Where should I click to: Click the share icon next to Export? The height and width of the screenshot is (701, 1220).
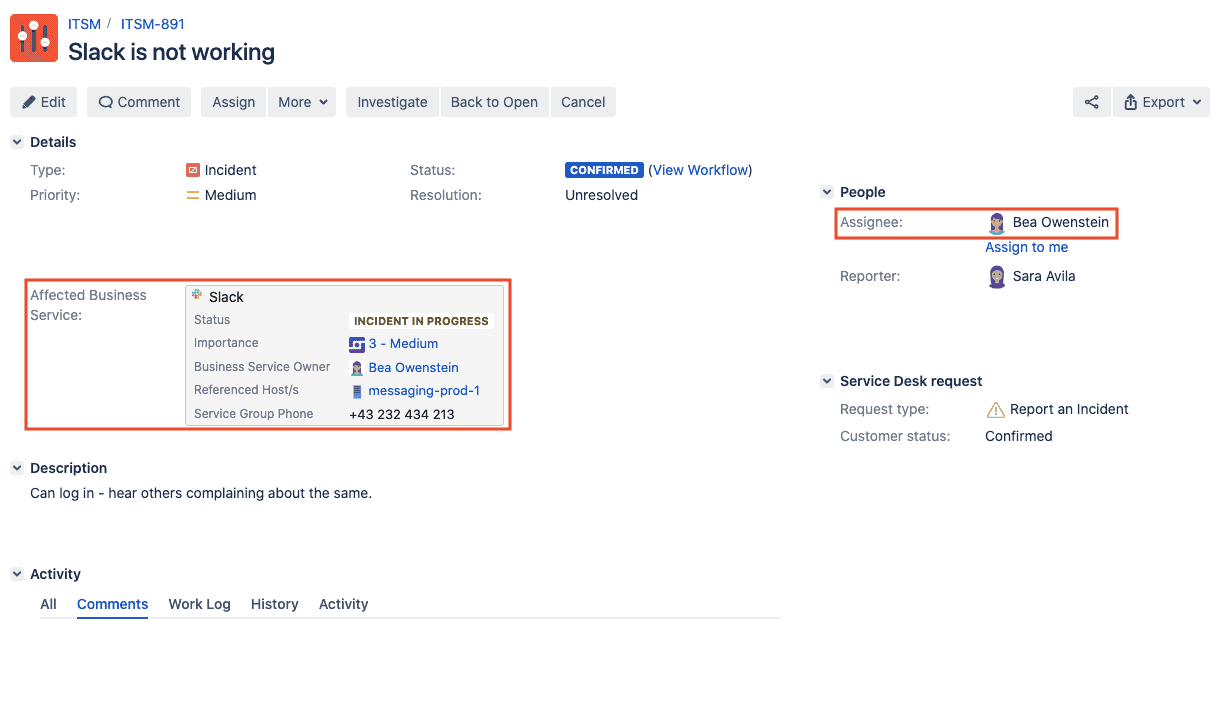(x=1091, y=101)
